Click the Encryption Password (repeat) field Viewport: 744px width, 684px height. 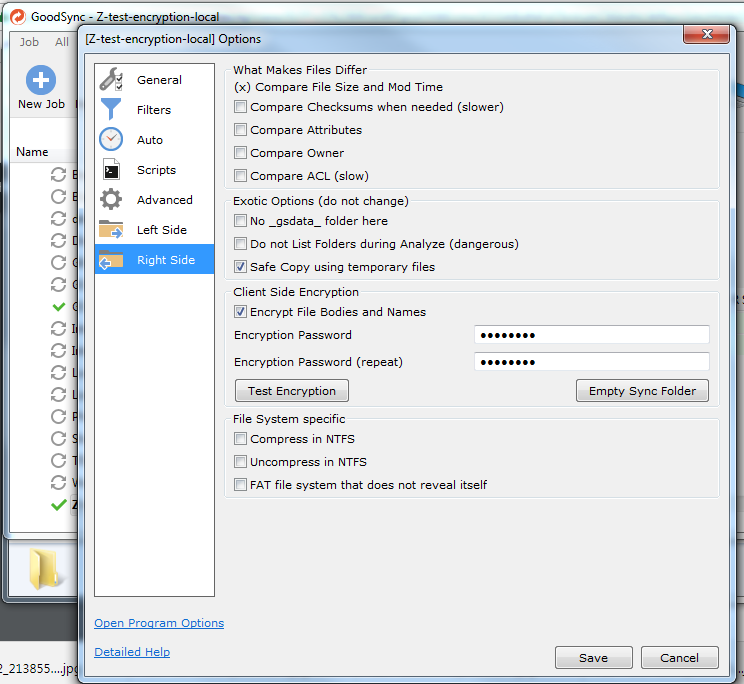pyautogui.click(x=592, y=362)
